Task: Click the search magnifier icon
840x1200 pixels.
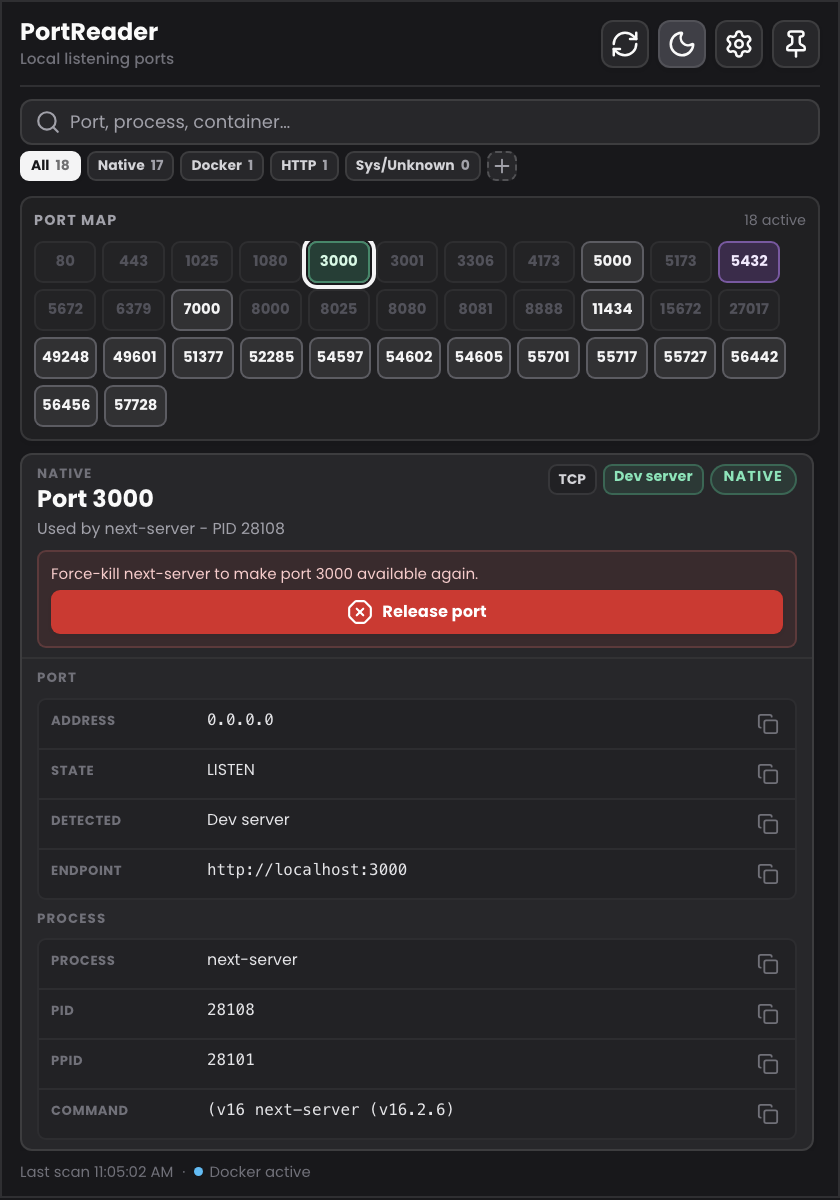Action: [x=47, y=122]
